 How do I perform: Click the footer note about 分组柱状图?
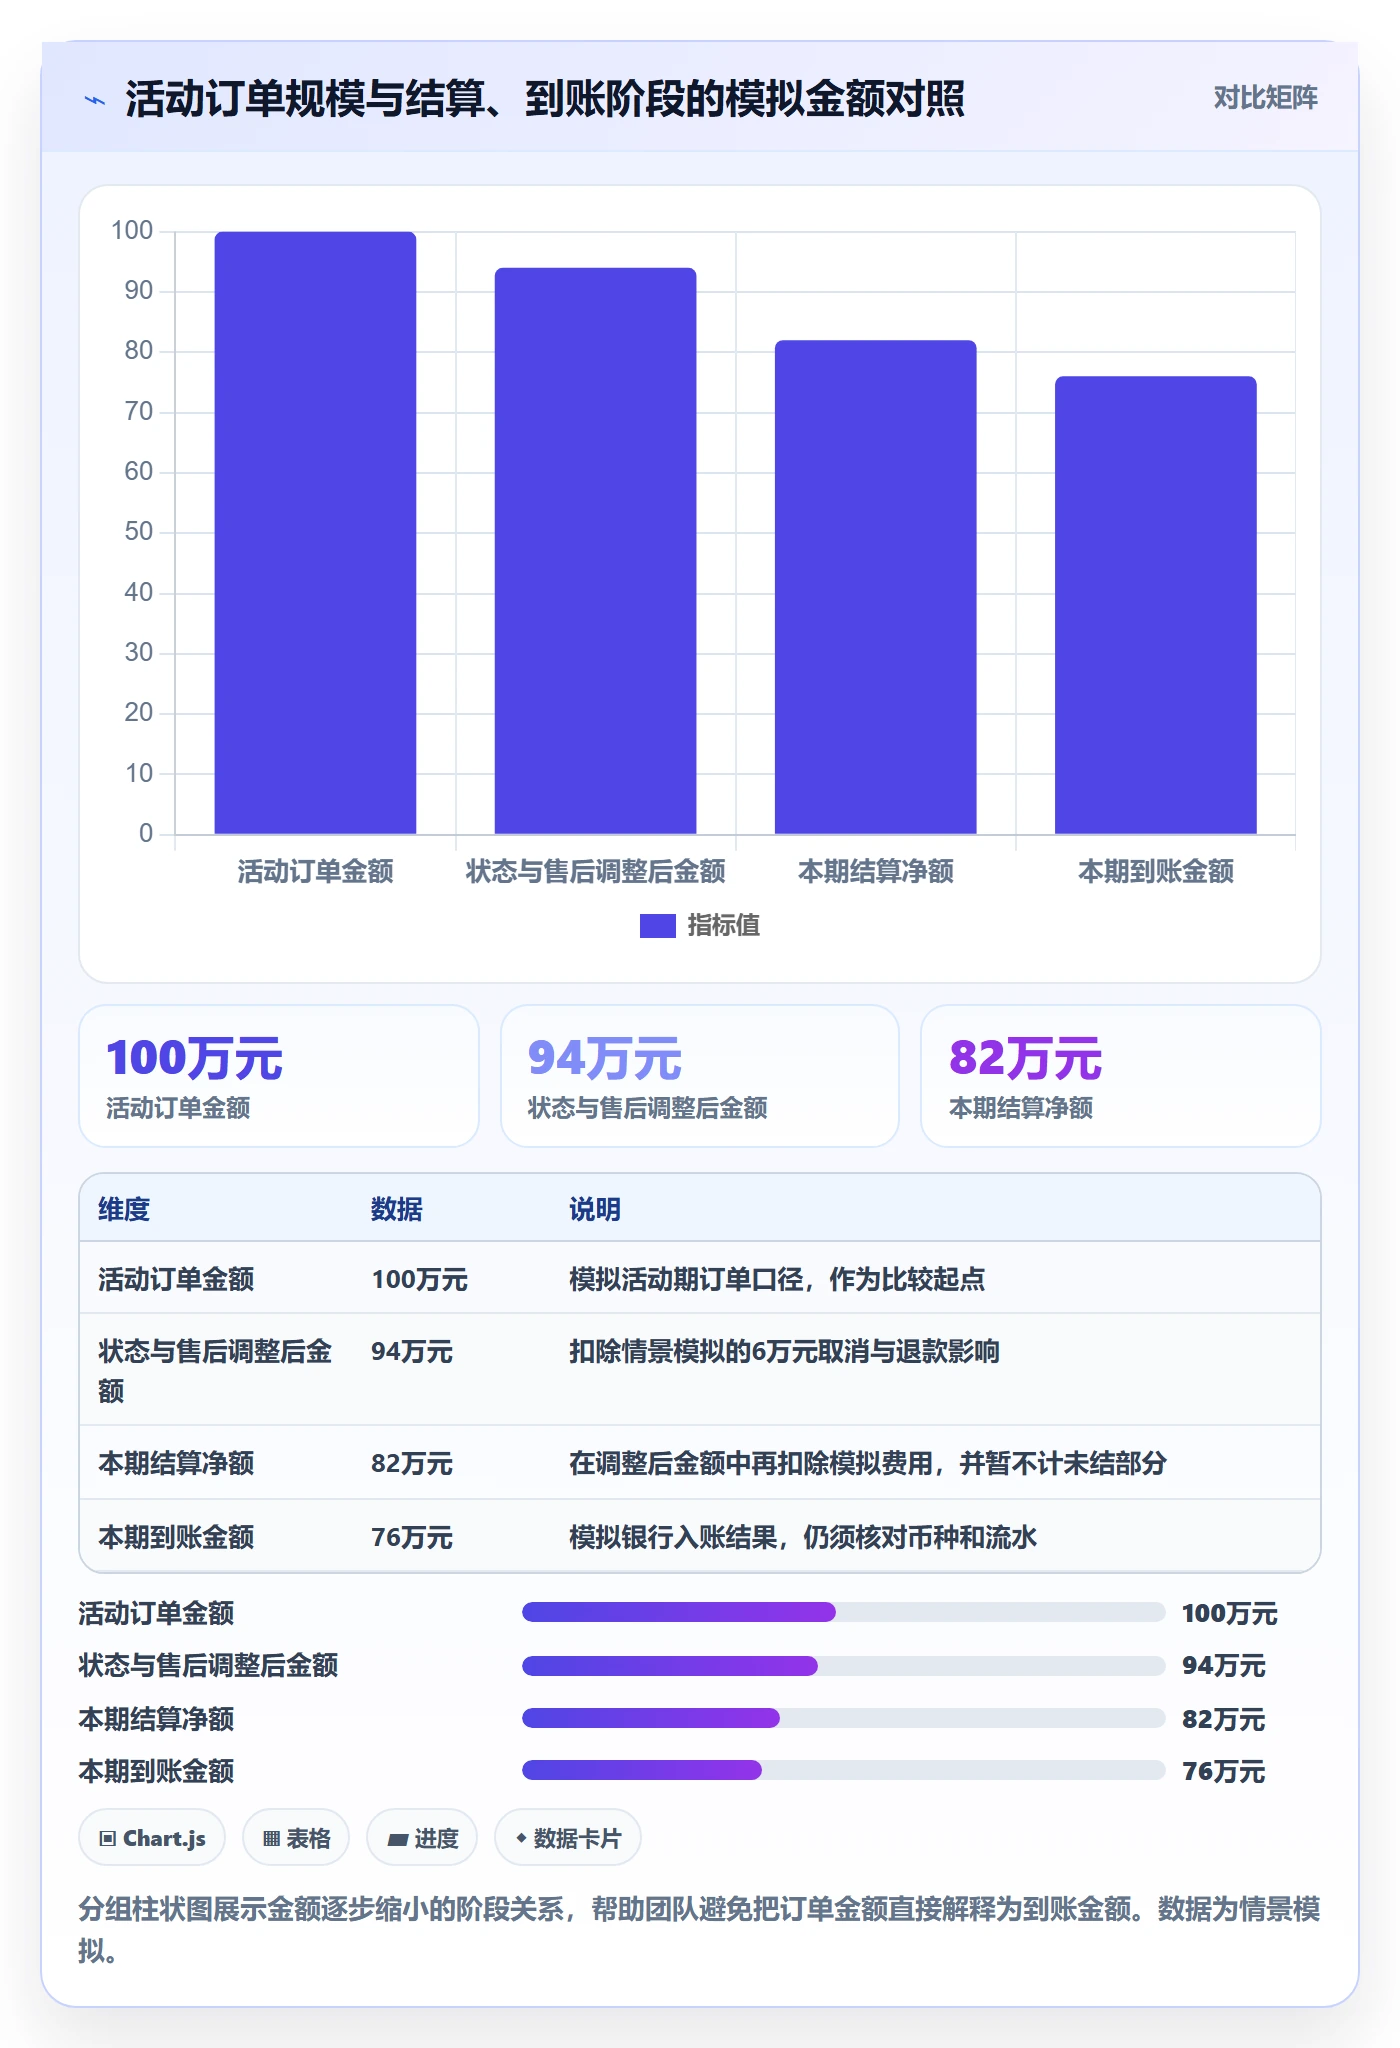[699, 1930]
